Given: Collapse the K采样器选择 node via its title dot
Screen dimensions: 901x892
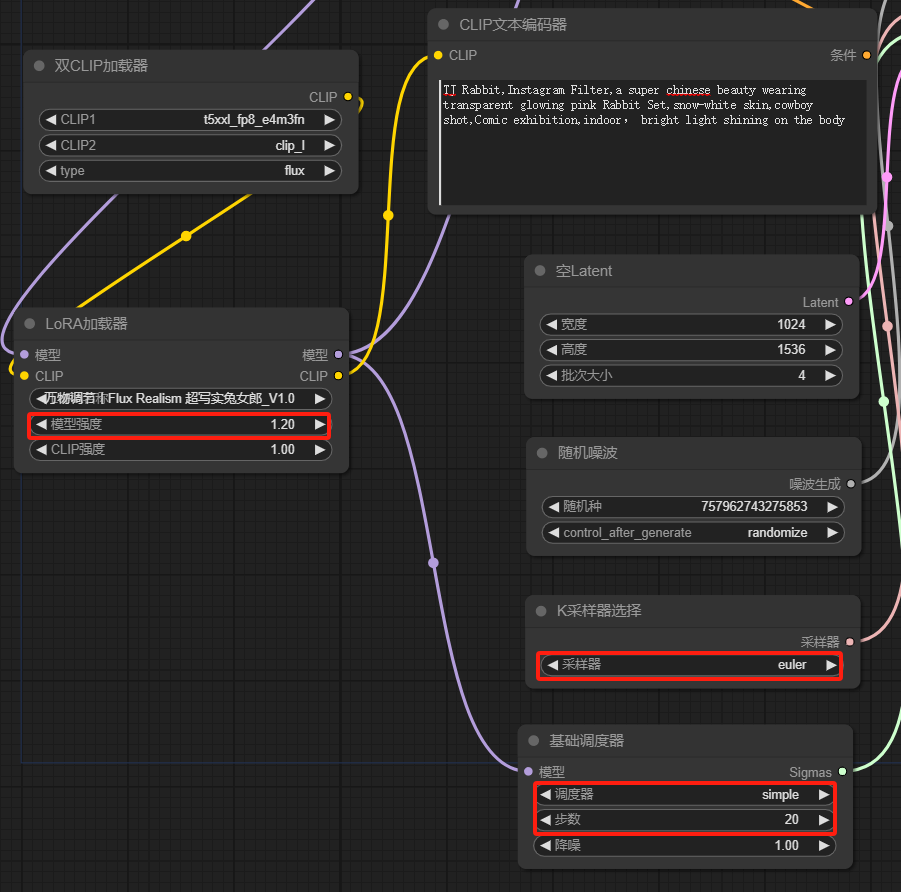Looking at the screenshot, I should [541, 611].
